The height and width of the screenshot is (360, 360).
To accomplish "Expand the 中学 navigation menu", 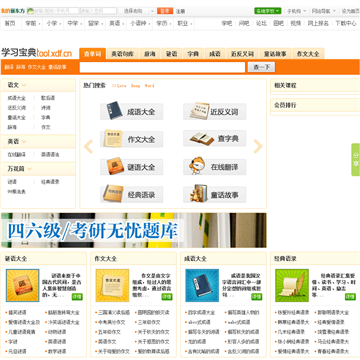I will point(74,24).
